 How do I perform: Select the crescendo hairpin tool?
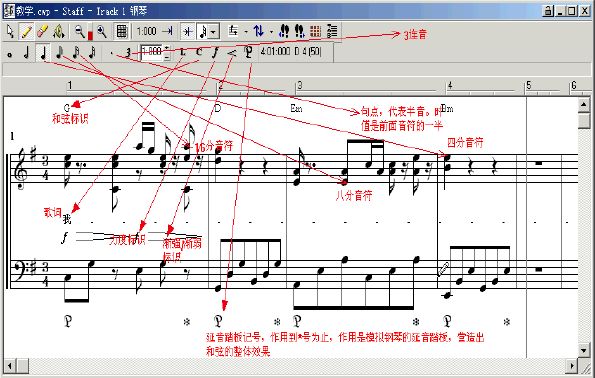coord(231,53)
